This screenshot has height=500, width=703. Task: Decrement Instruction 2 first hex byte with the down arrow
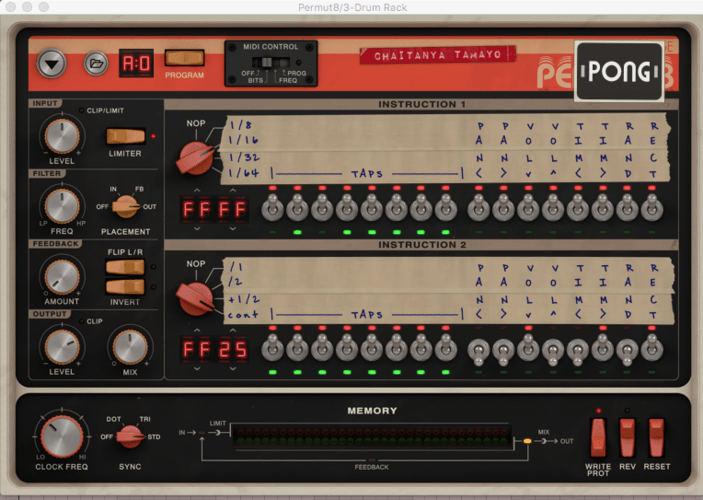point(197,369)
